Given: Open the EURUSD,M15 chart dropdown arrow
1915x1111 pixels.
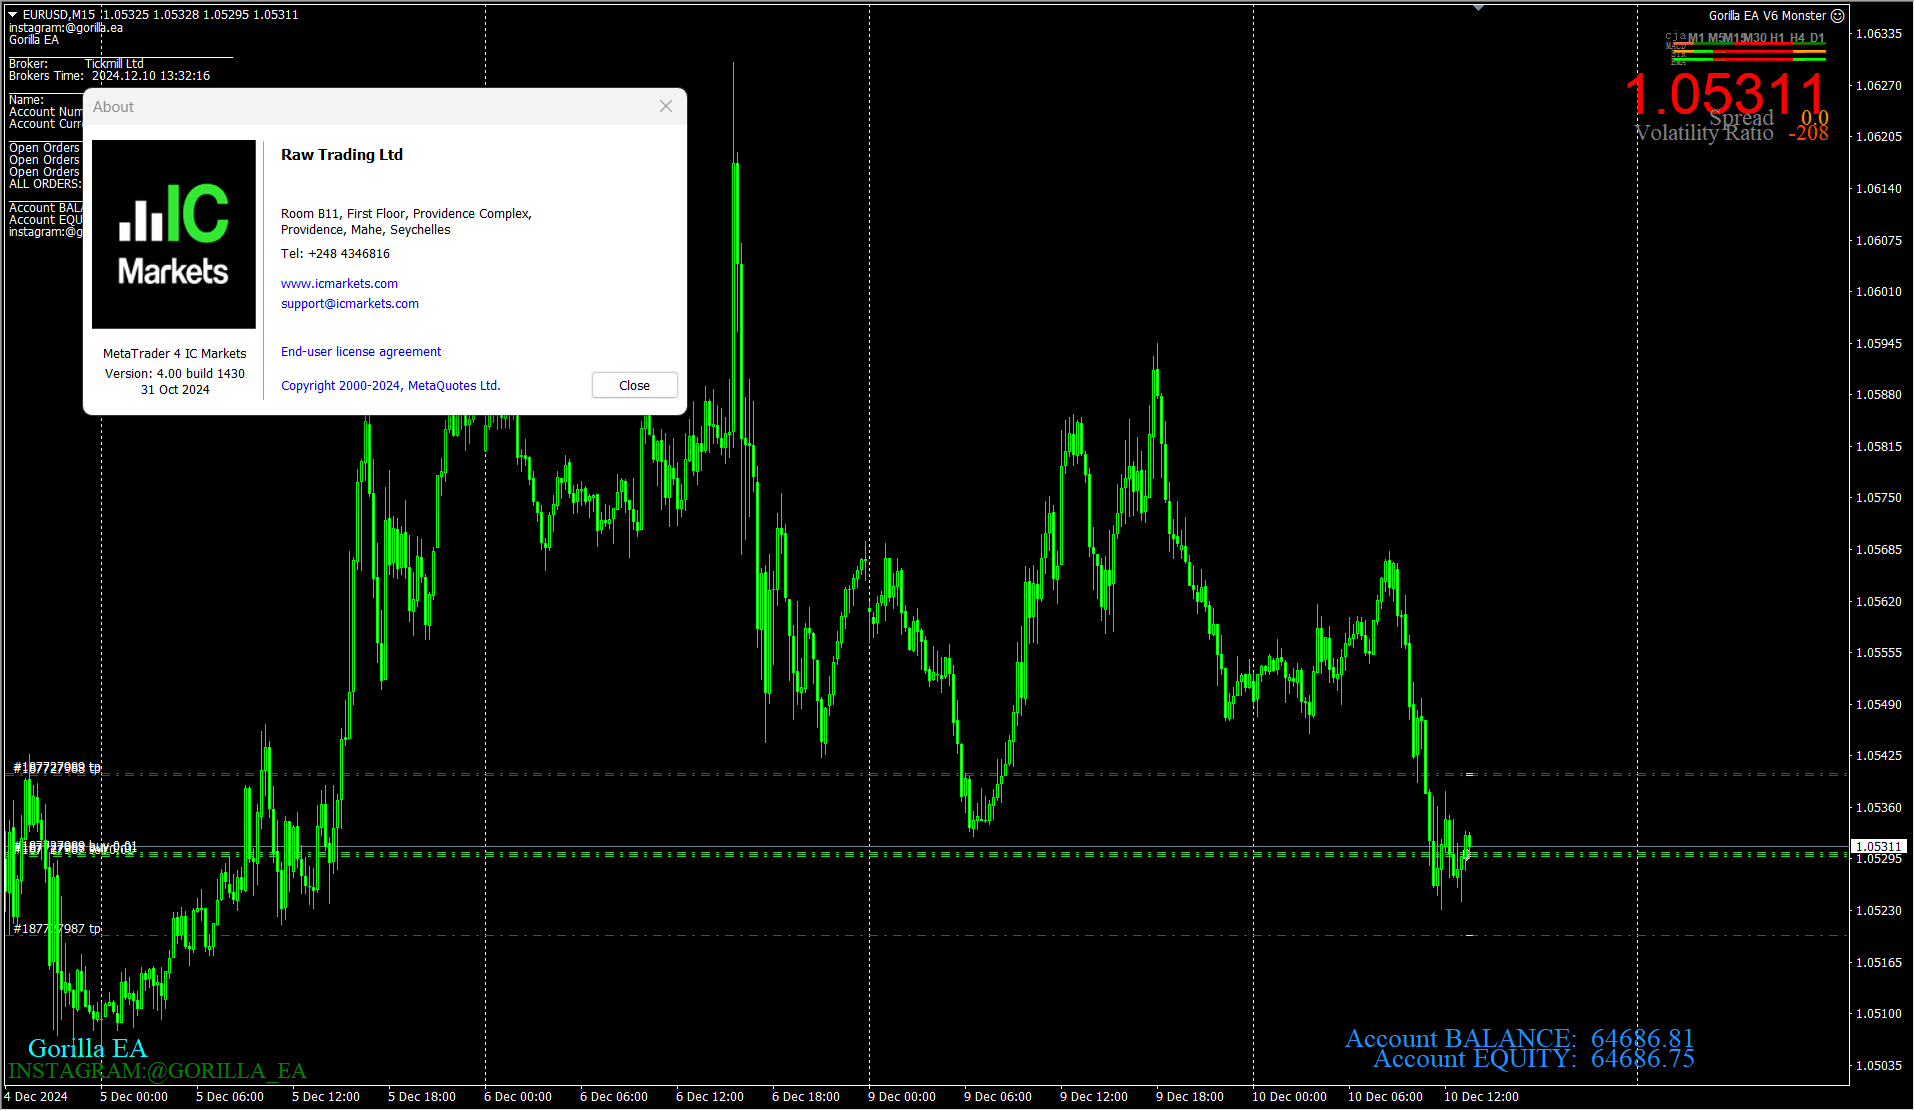Looking at the screenshot, I should [13, 15].
